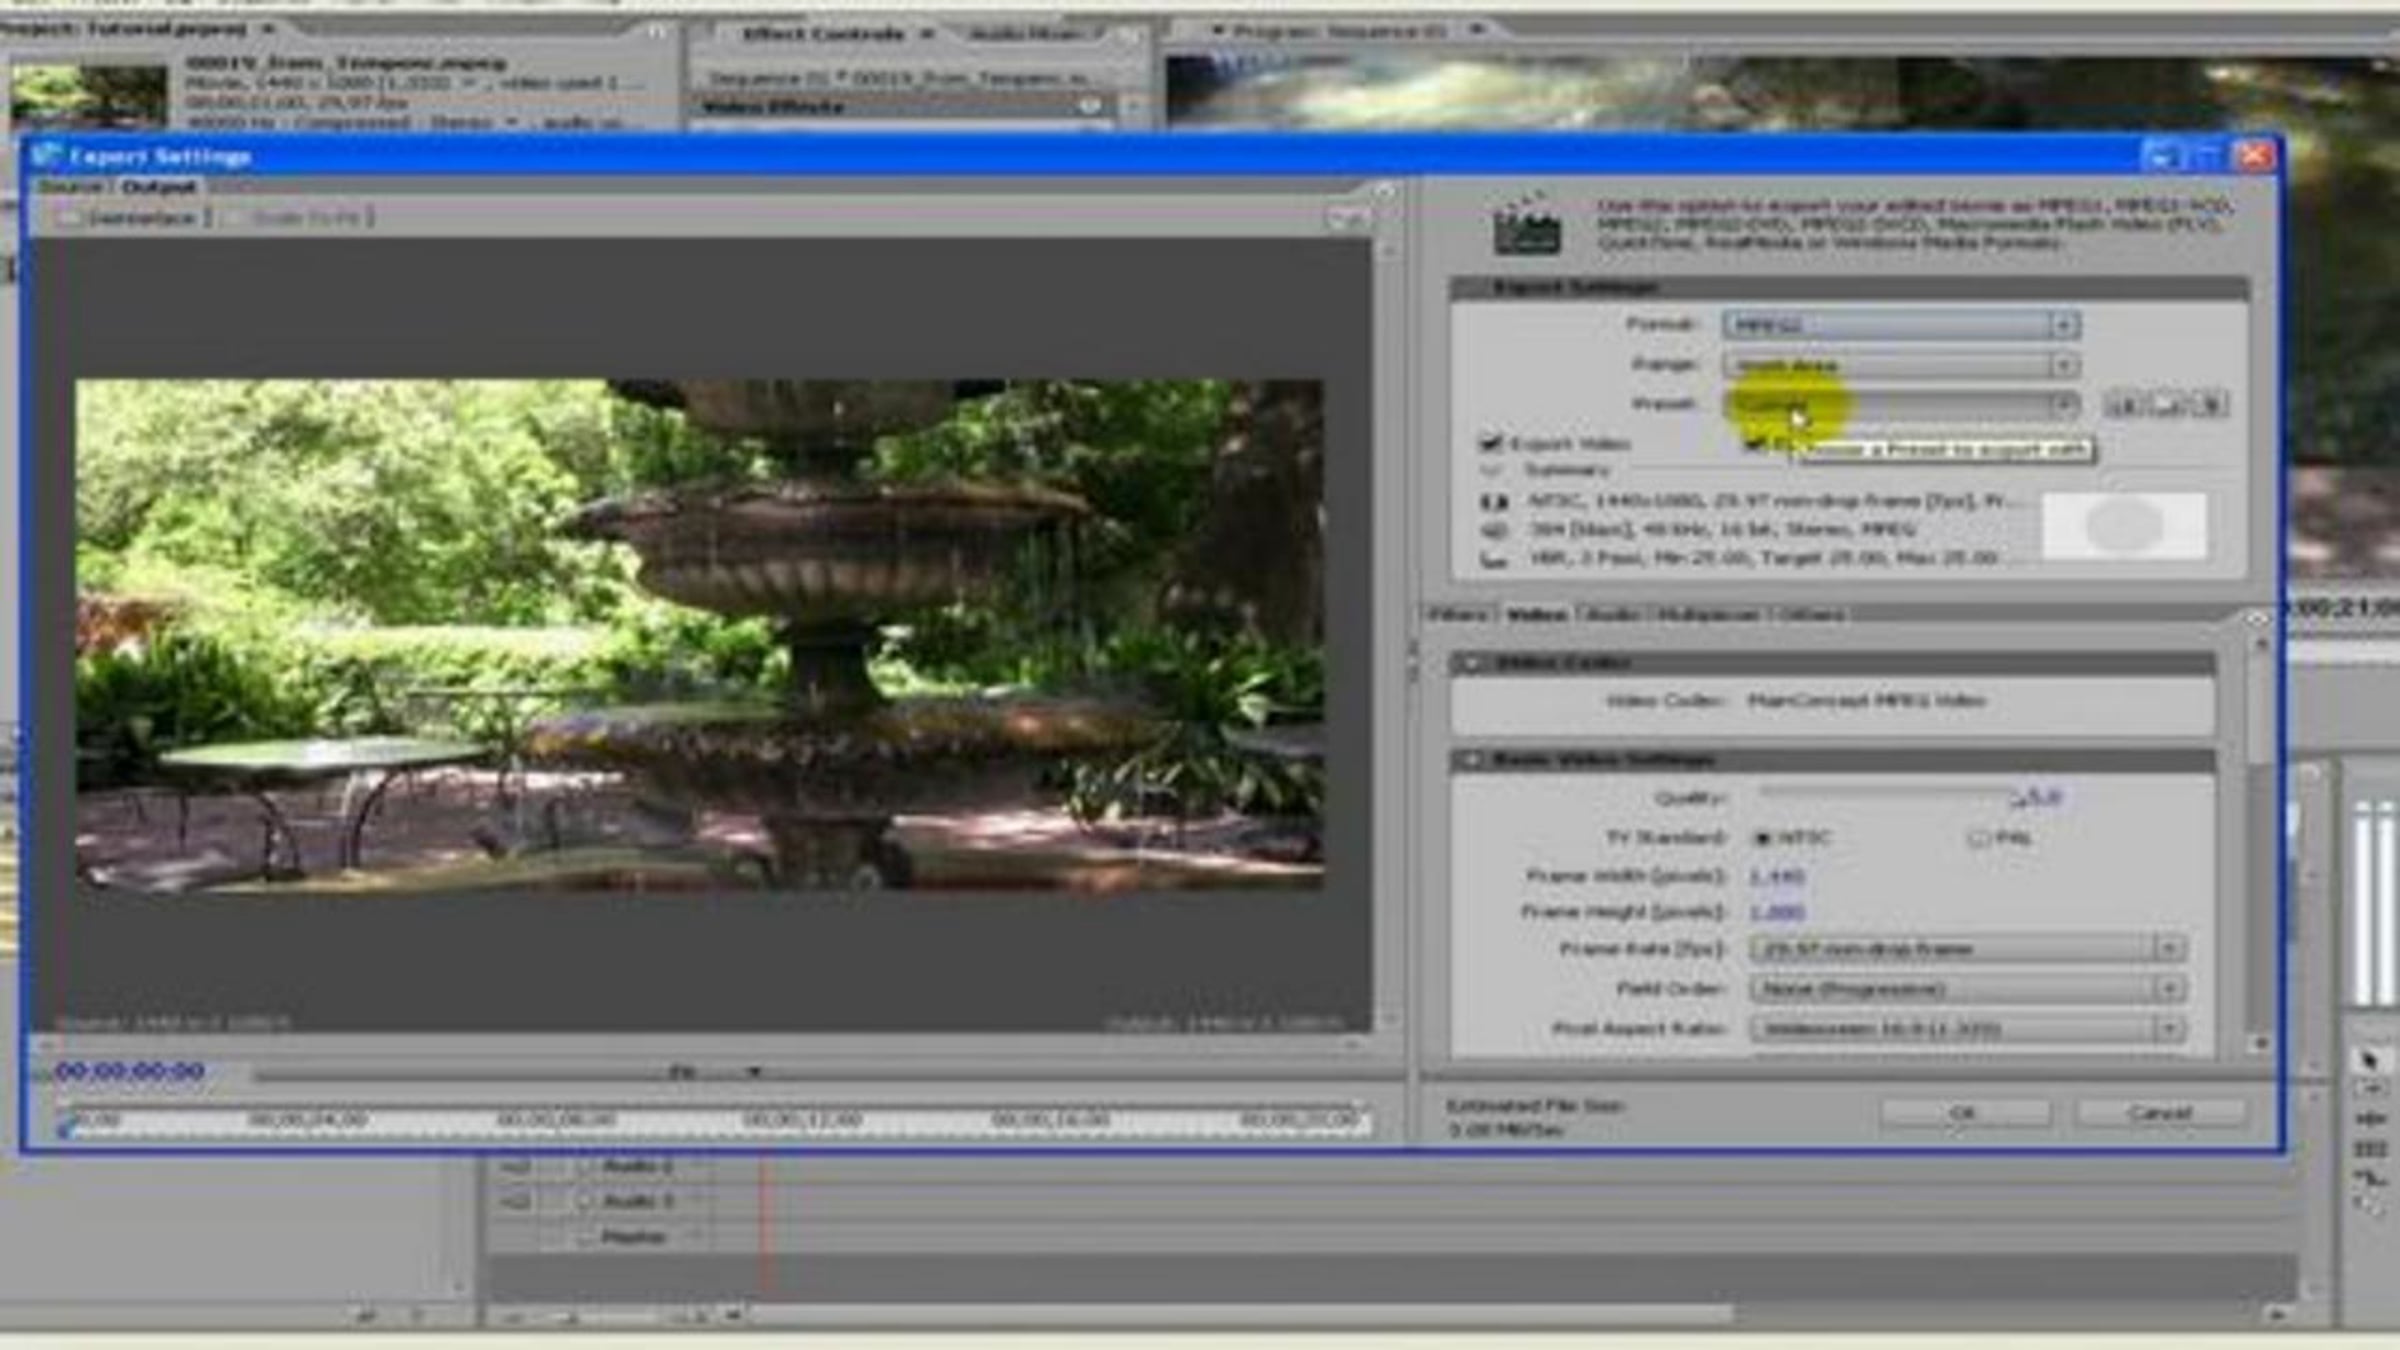Open the Field Order dropdown
Image resolution: width=2400 pixels, height=1350 pixels.
(x=1967, y=989)
